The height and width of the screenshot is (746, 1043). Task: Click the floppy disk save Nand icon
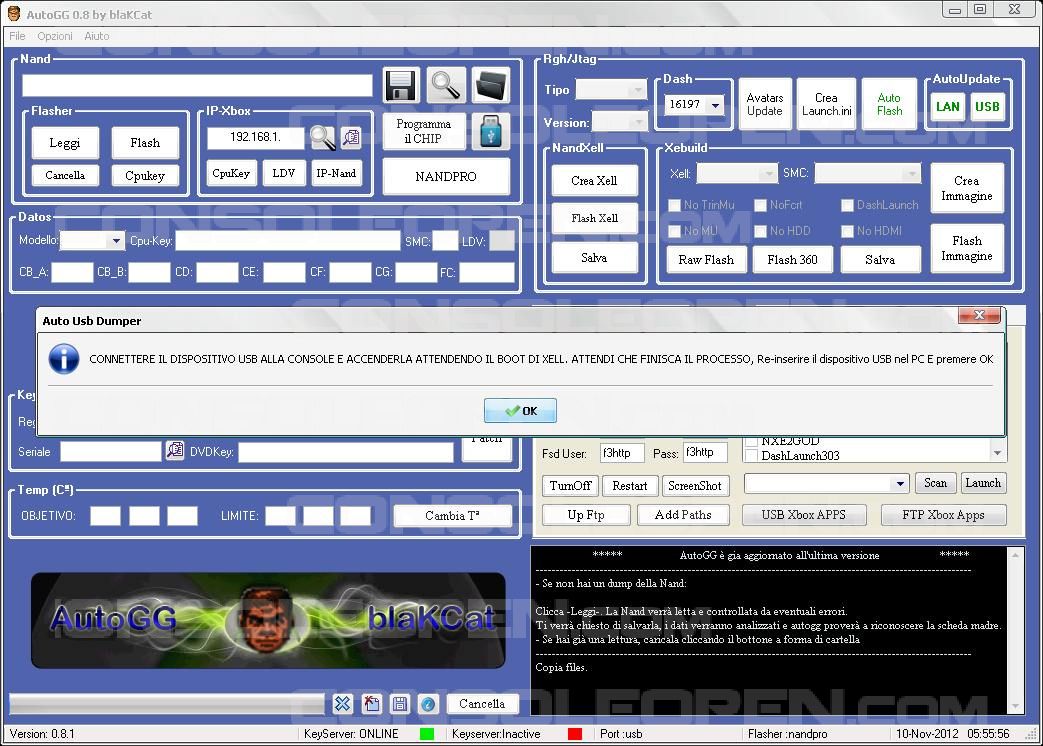tap(401, 86)
